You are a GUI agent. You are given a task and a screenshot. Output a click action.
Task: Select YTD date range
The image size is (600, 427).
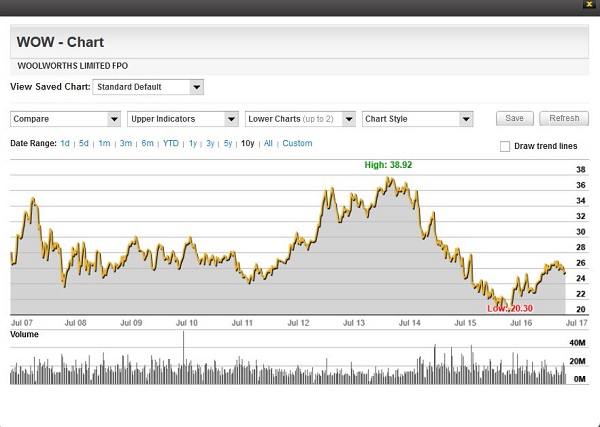tap(171, 144)
